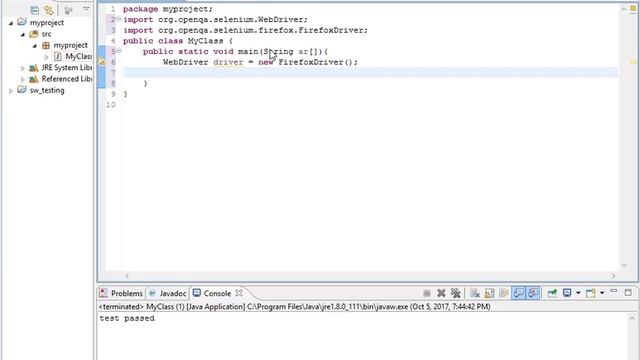This screenshot has height=360, width=640.
Task: Fold the main method at line 5
Action: pos(118,51)
